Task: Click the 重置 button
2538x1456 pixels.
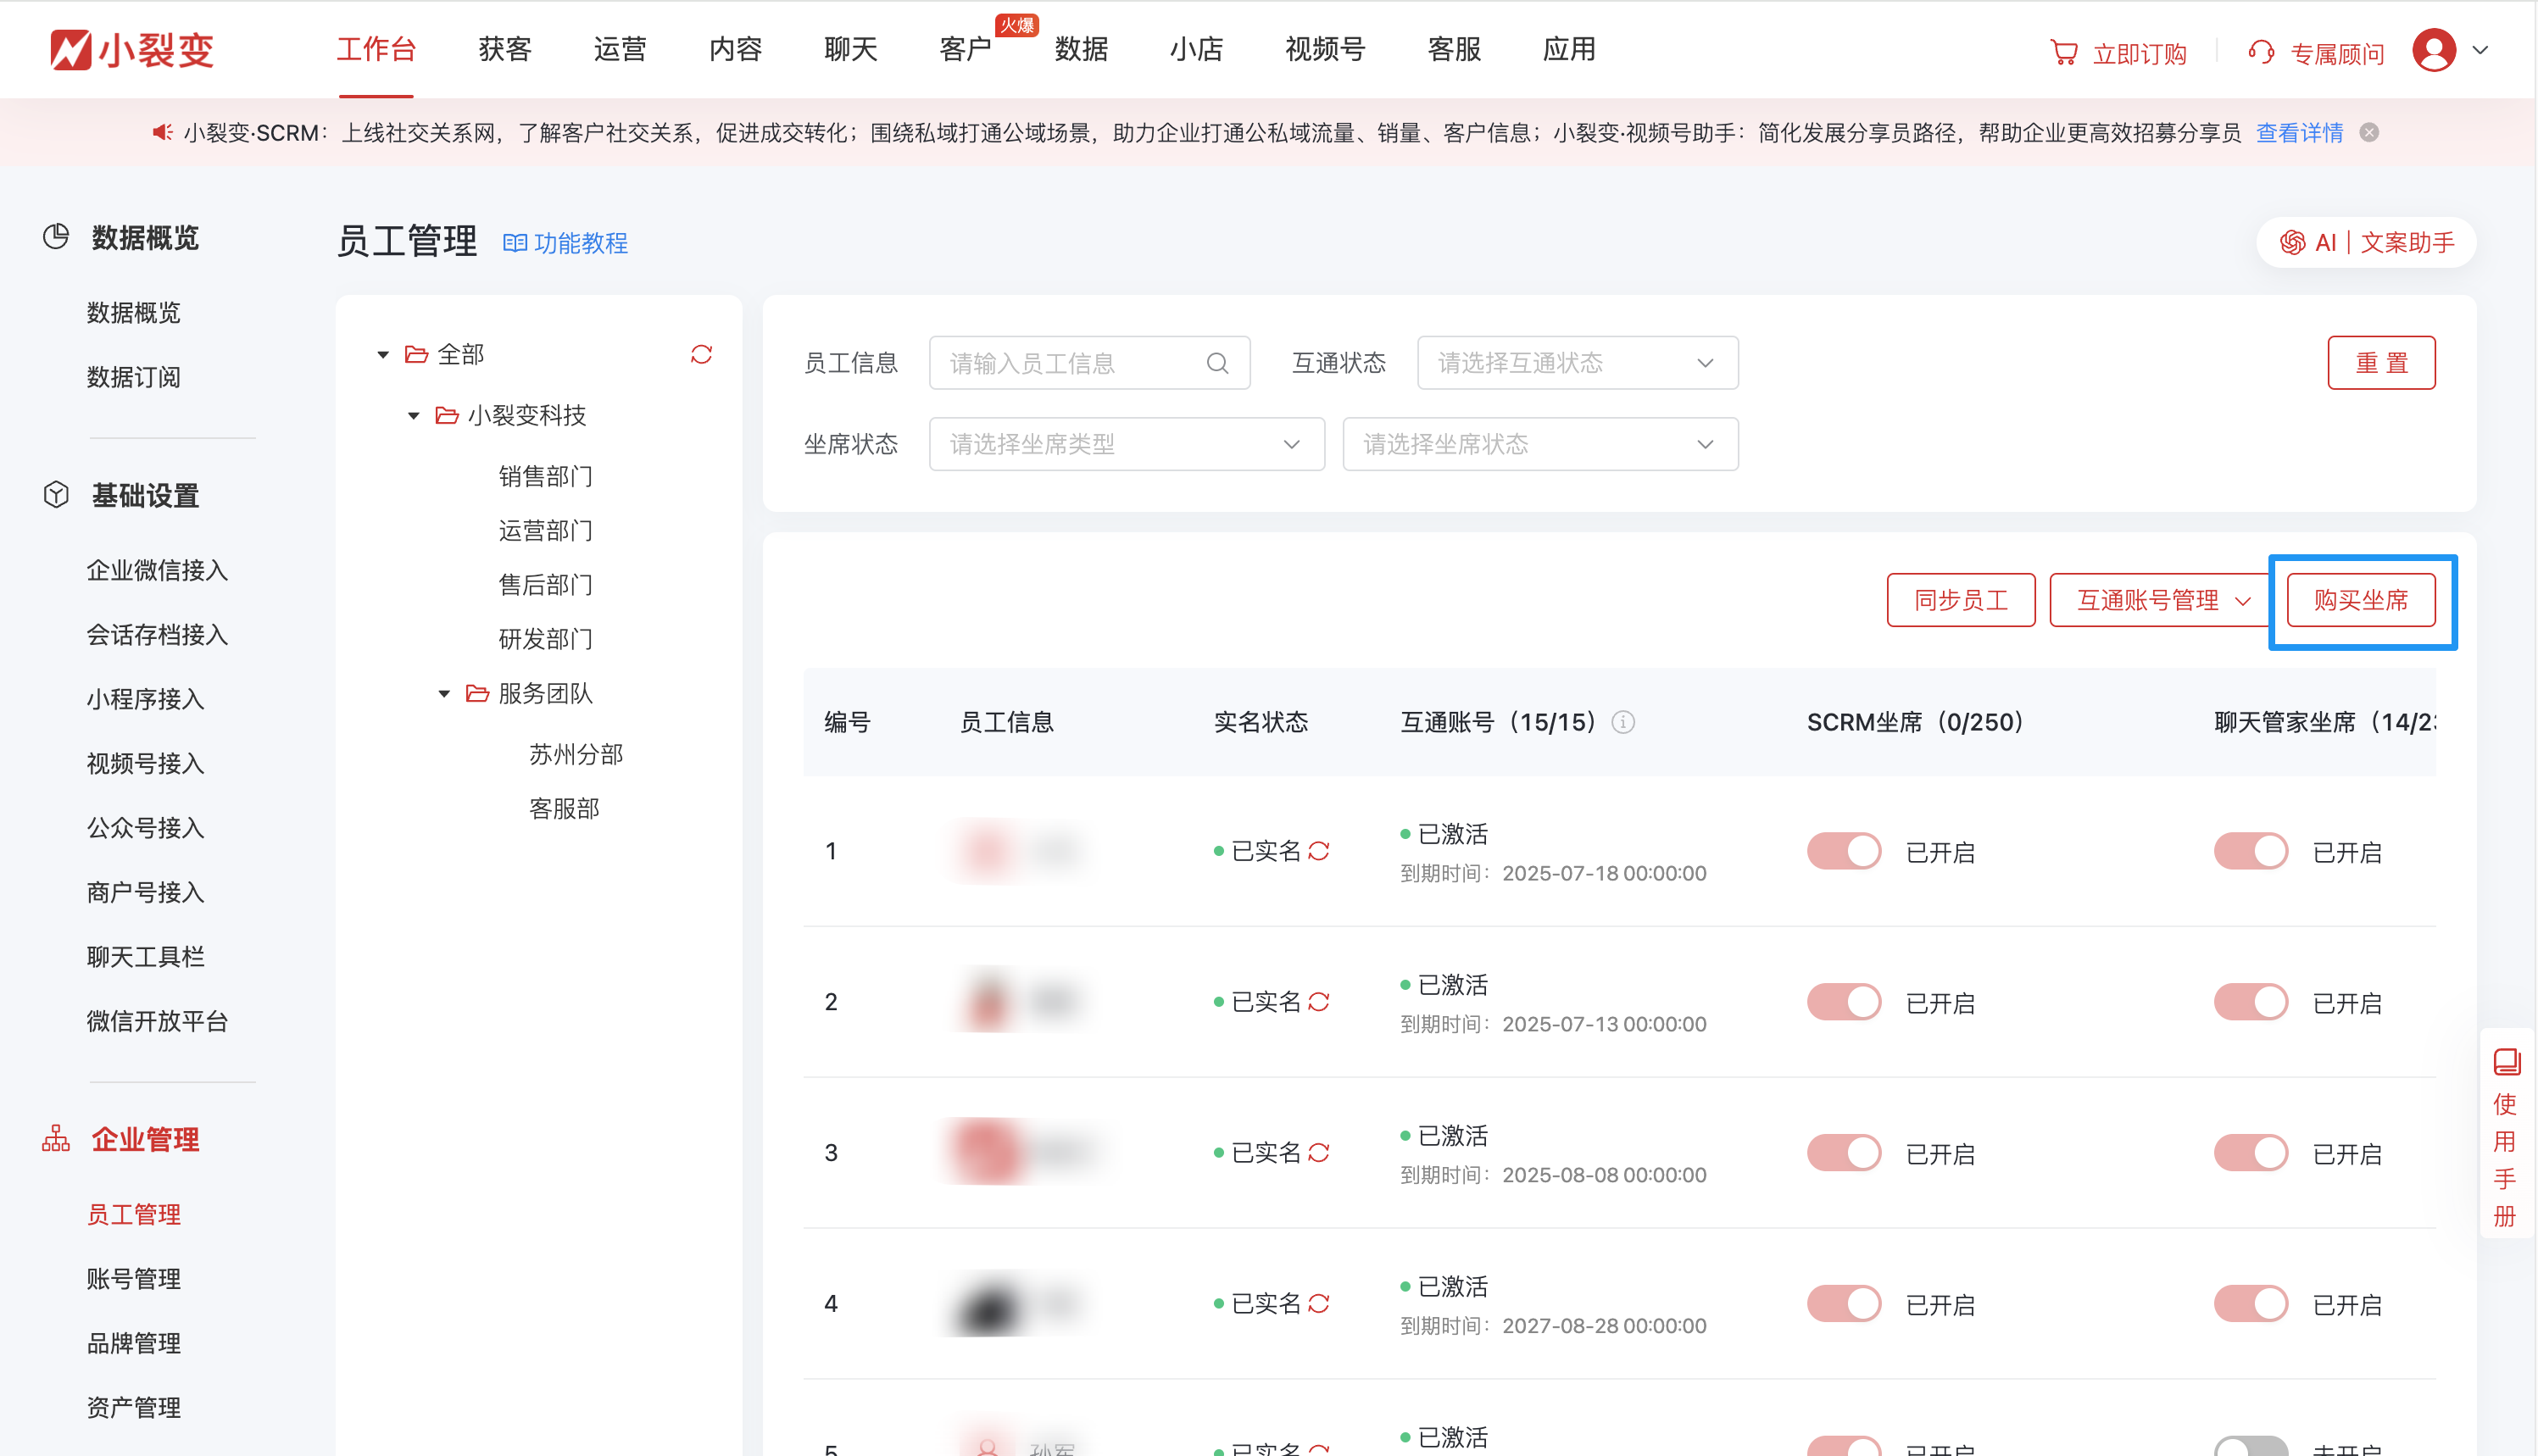Action: tap(2381, 363)
